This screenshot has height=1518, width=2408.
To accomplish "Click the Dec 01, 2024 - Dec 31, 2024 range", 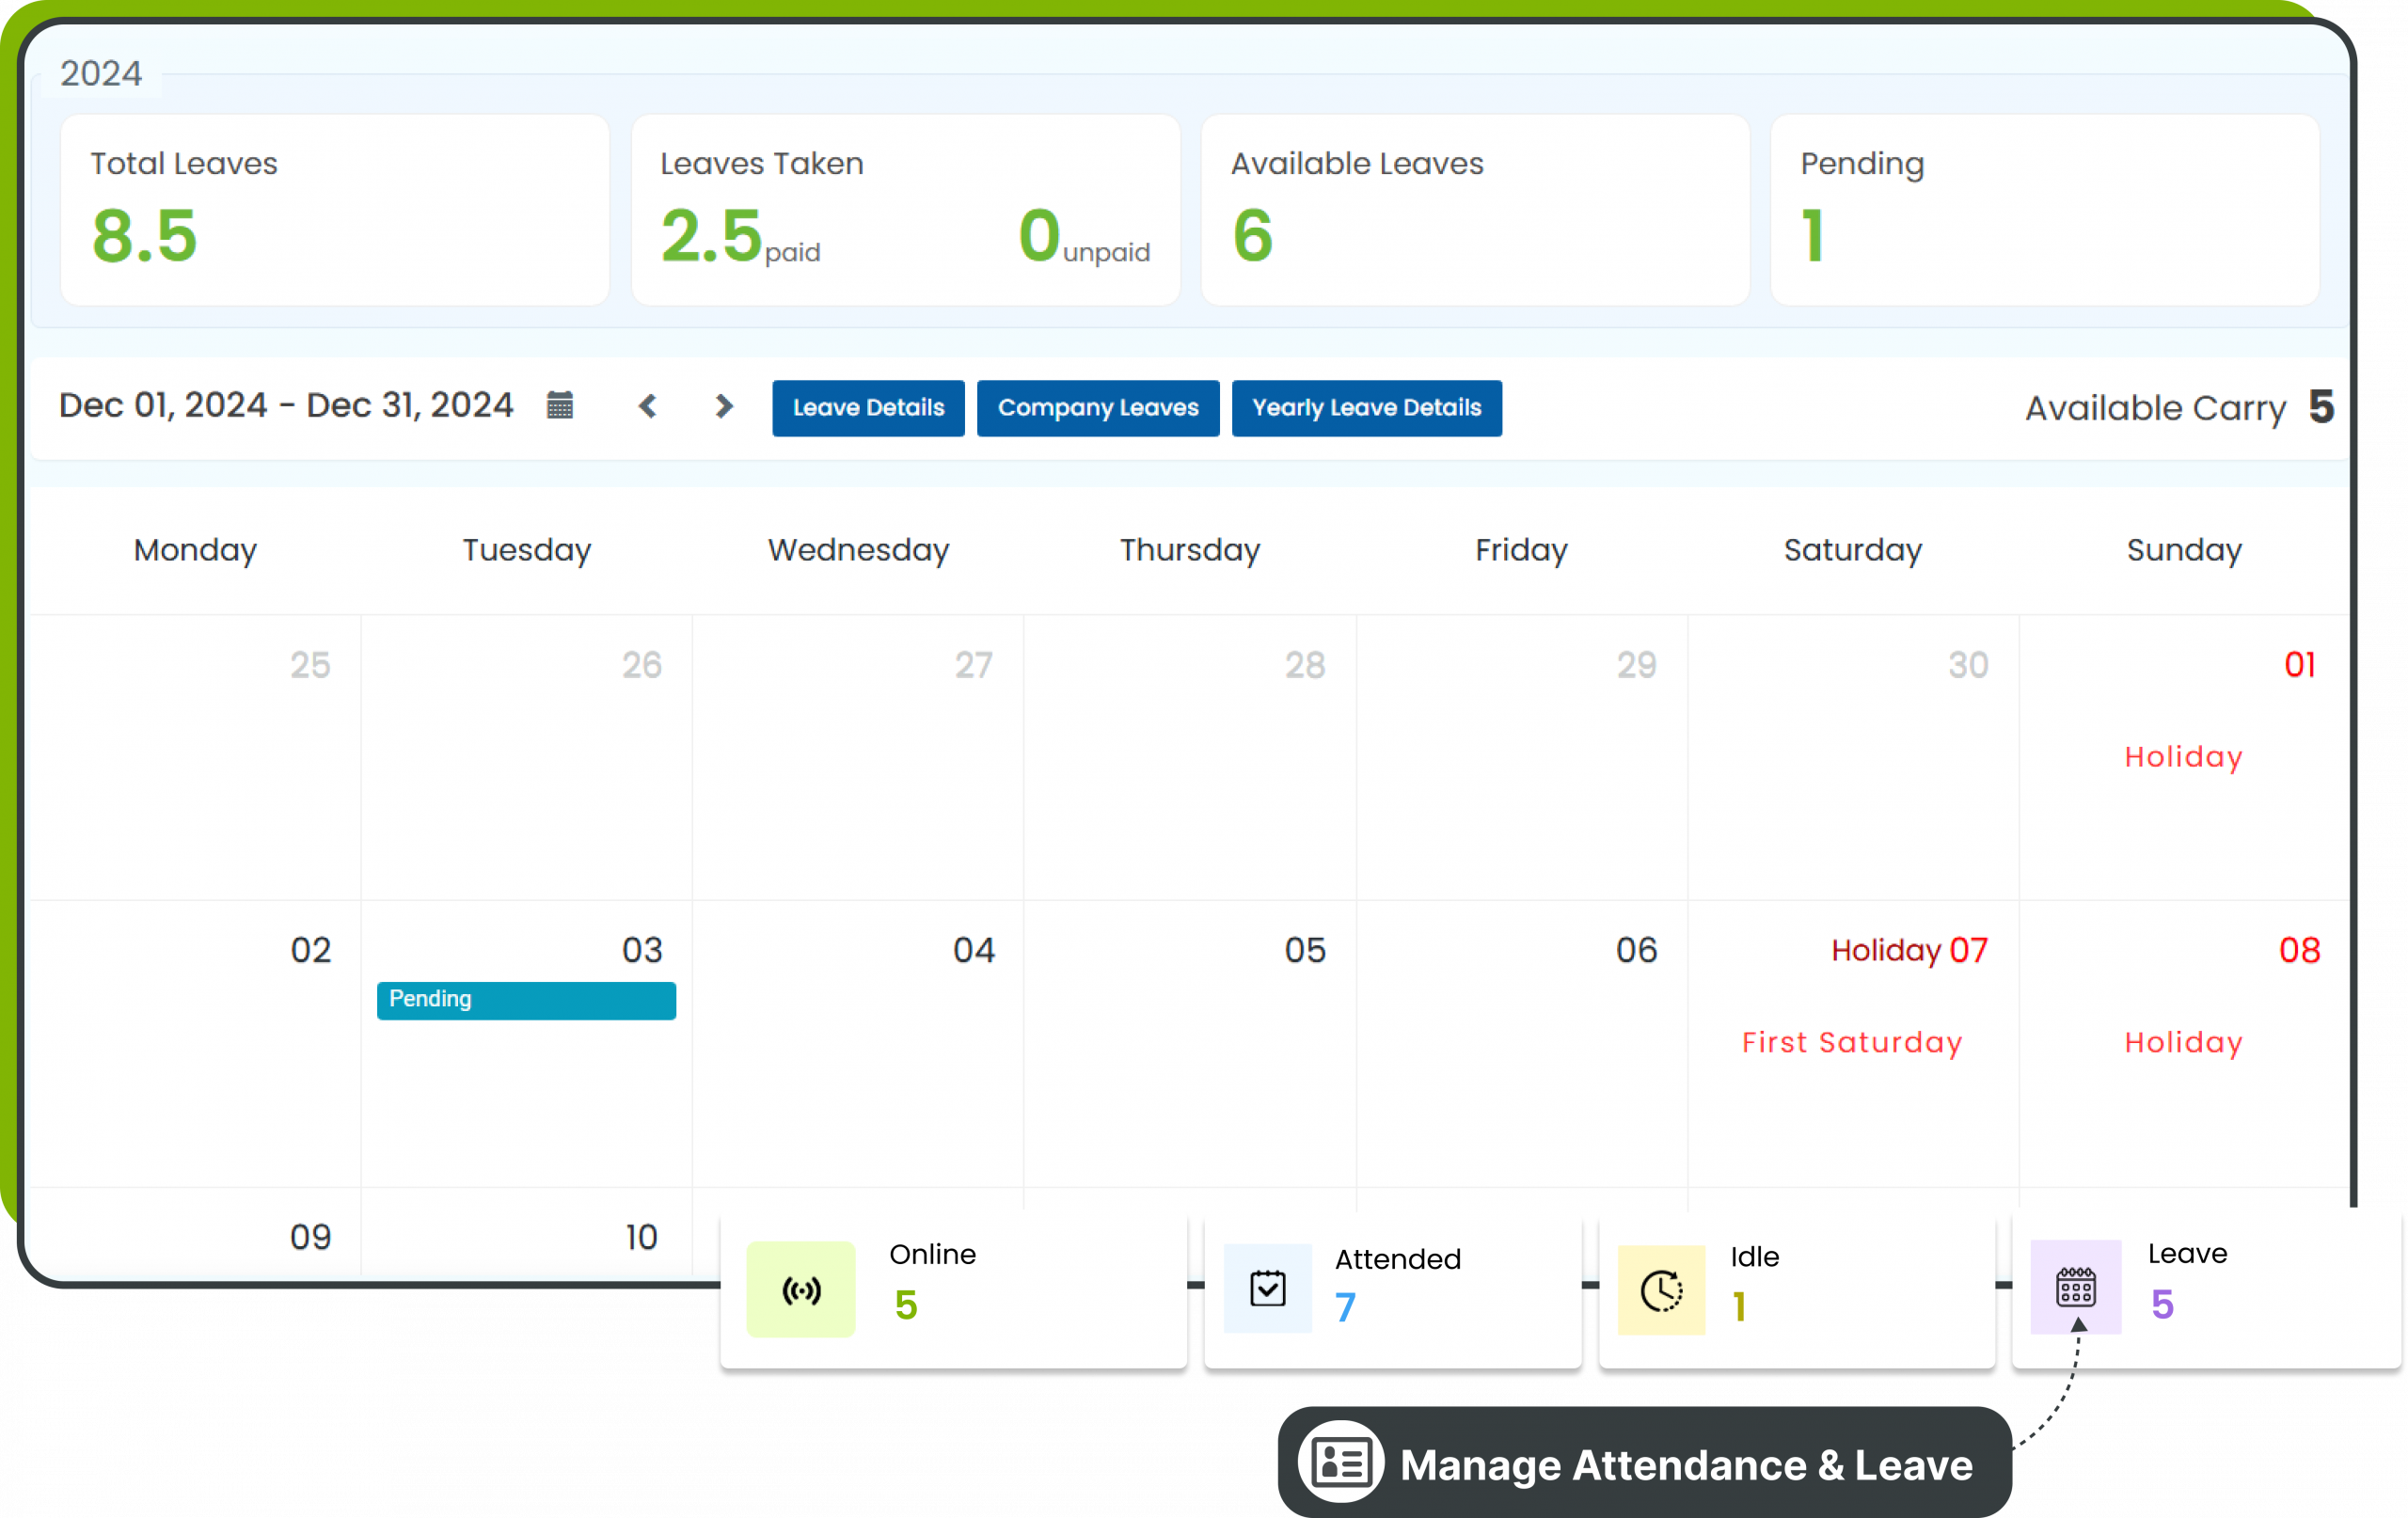I will pyautogui.click(x=286, y=405).
